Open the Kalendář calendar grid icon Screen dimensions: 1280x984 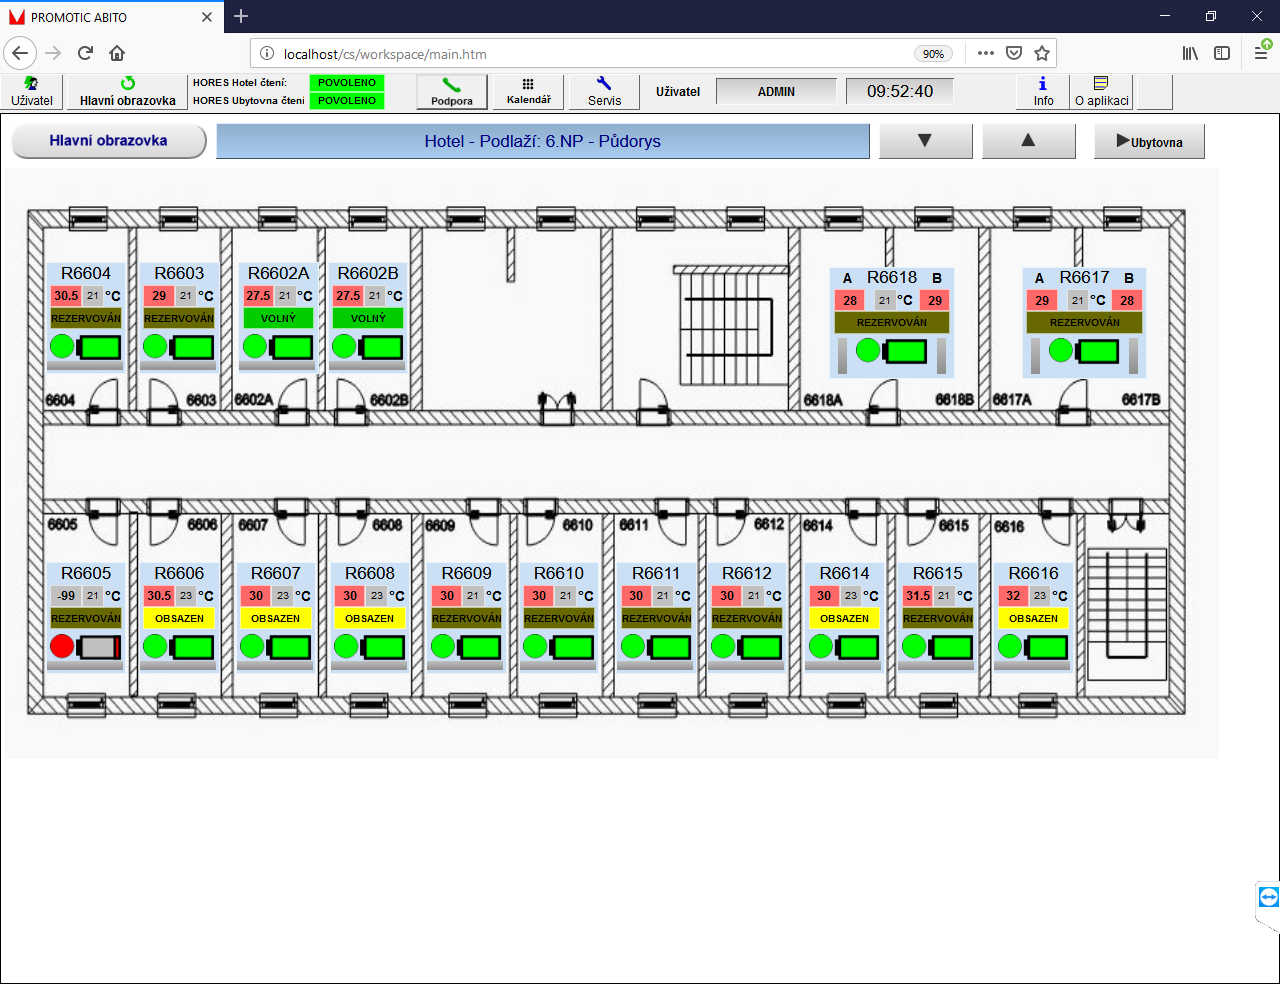(528, 91)
